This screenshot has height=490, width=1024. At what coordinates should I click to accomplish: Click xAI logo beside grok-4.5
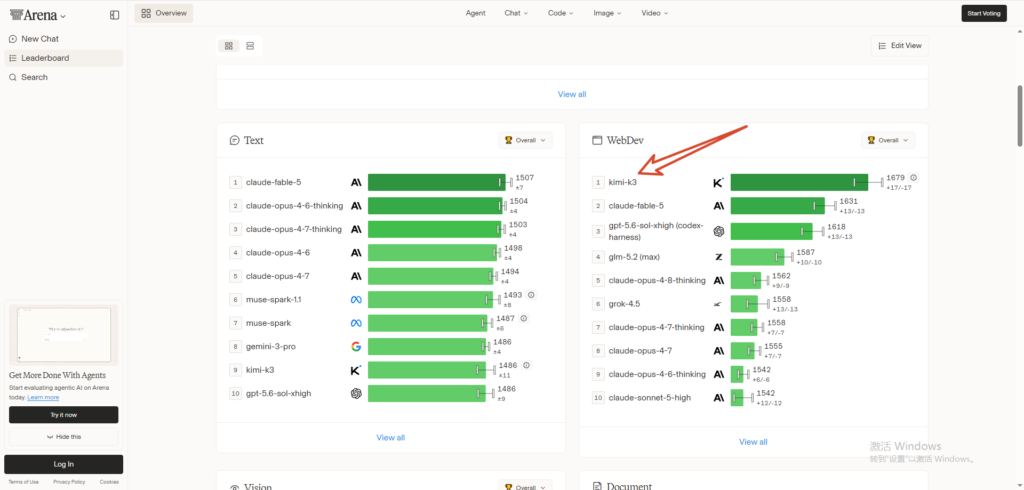718,304
